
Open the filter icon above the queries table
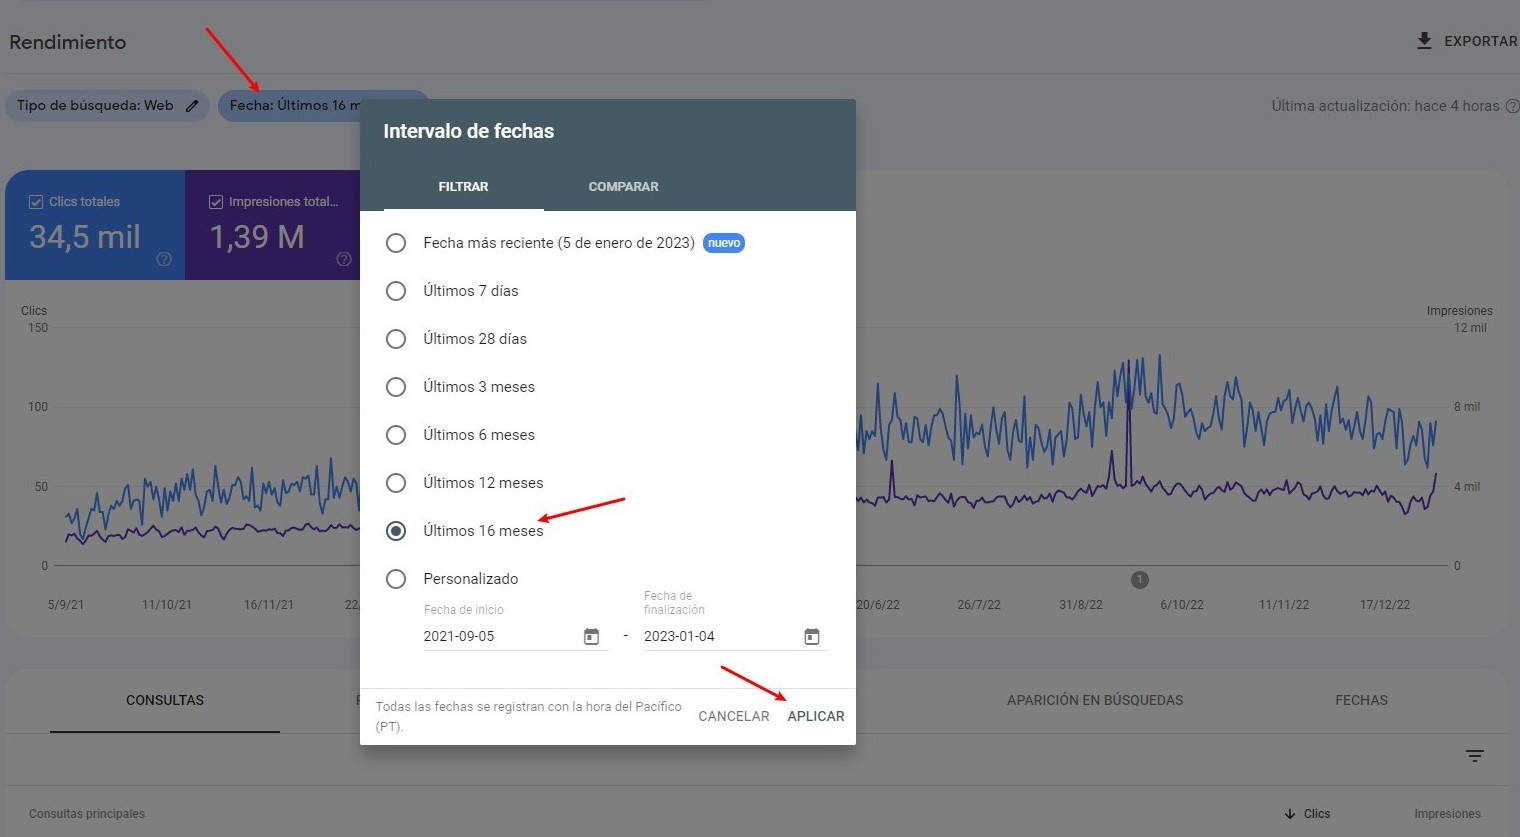pyautogui.click(x=1475, y=757)
